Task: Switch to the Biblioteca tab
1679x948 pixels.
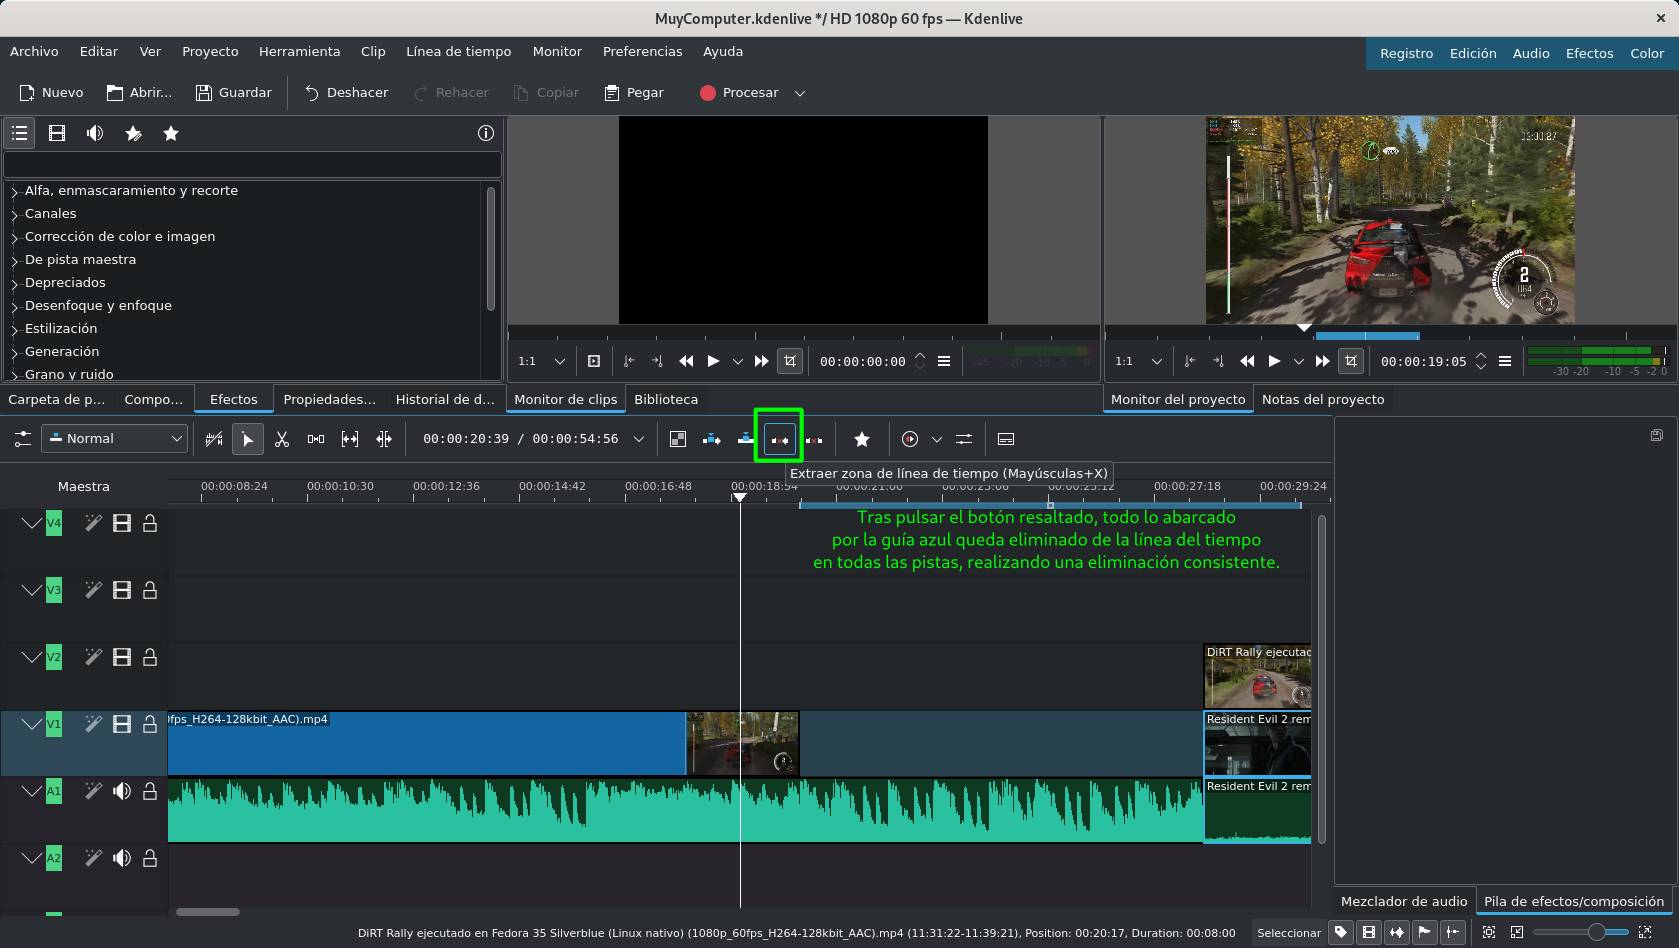Action: 666,399
